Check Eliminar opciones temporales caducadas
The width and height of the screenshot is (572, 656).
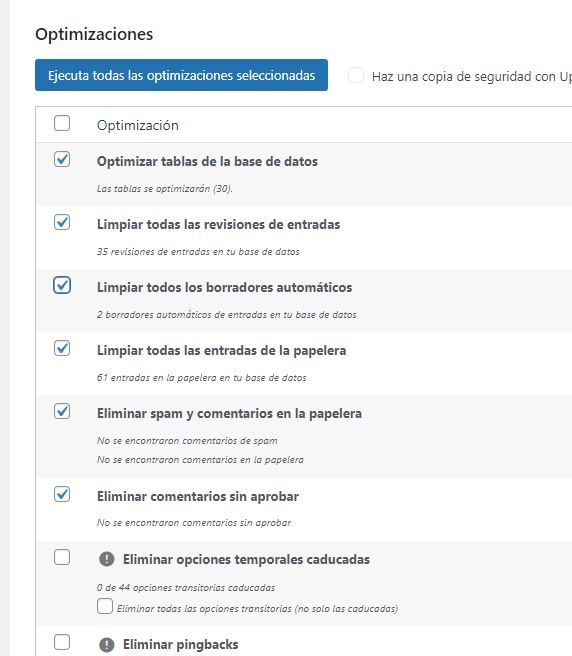62,557
